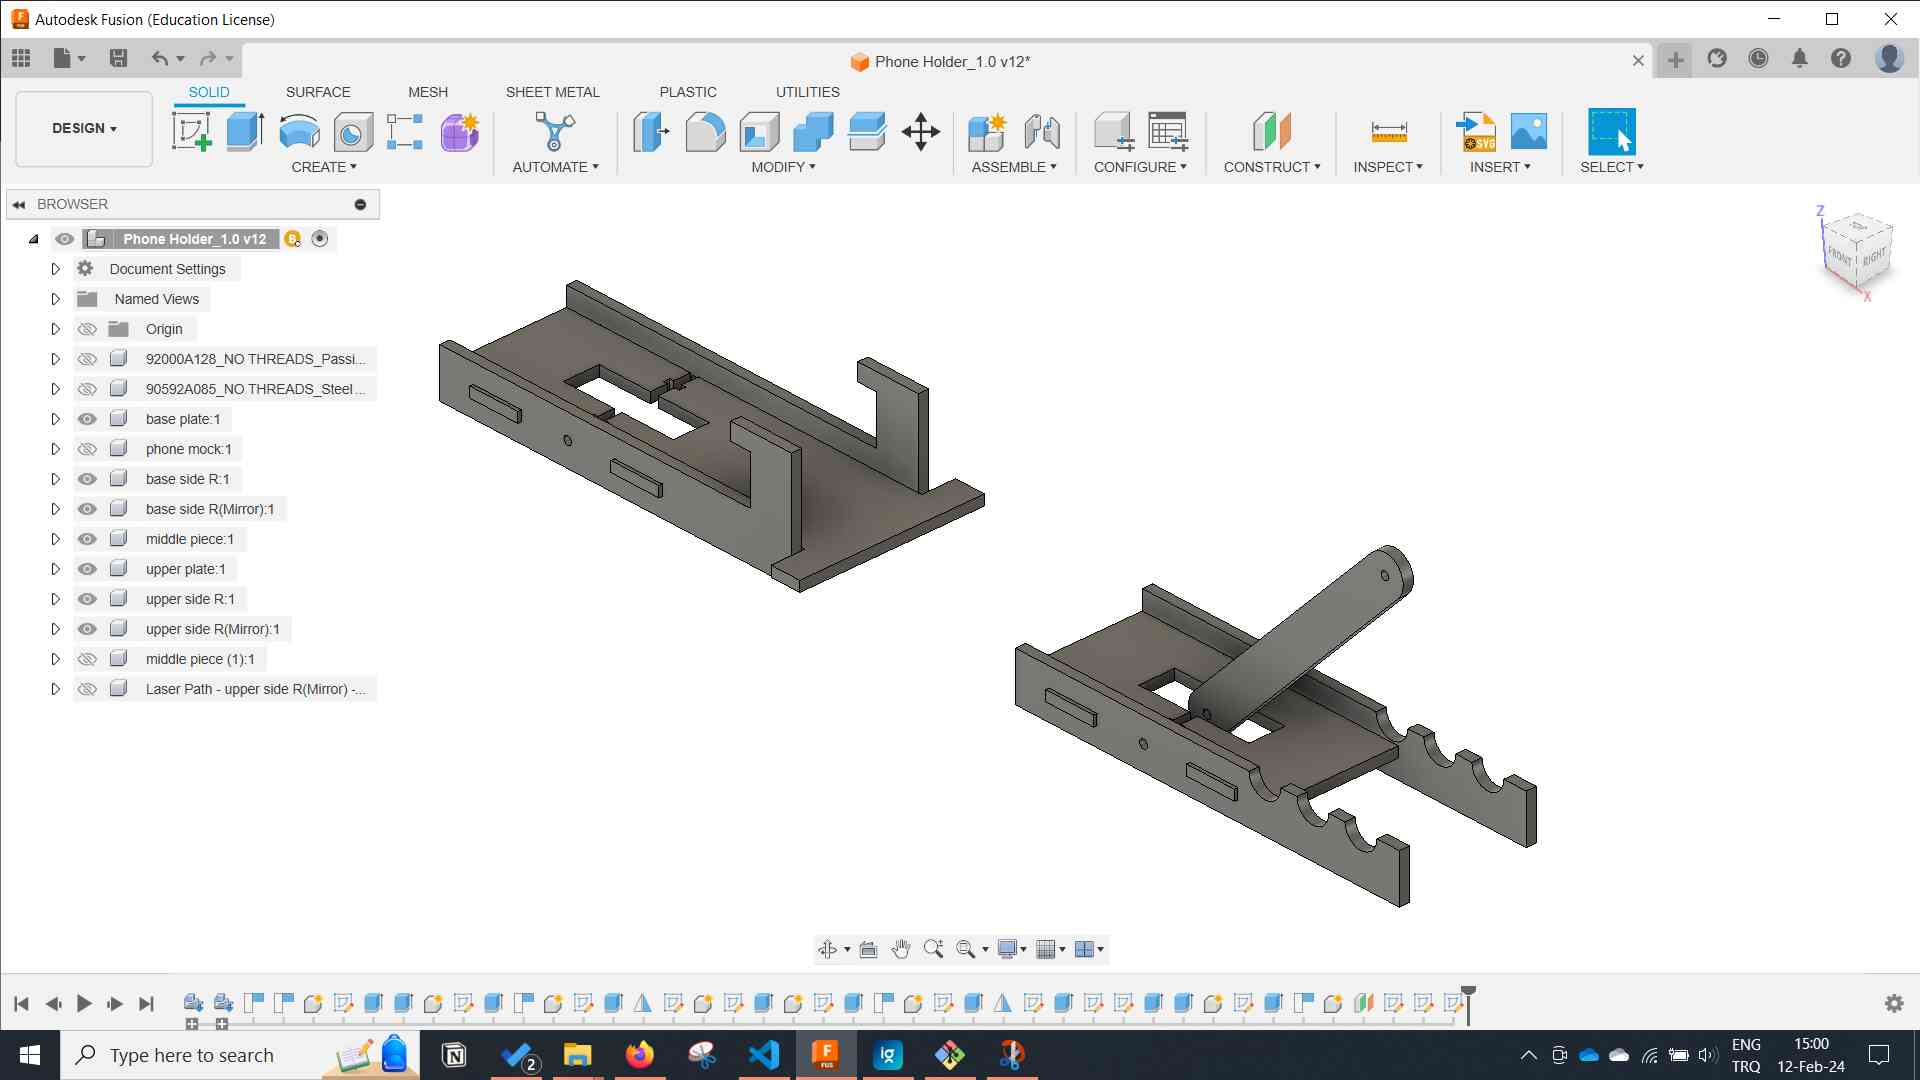The image size is (1920, 1080).
Task: Open the notifications bell icon
Action: click(1800, 59)
